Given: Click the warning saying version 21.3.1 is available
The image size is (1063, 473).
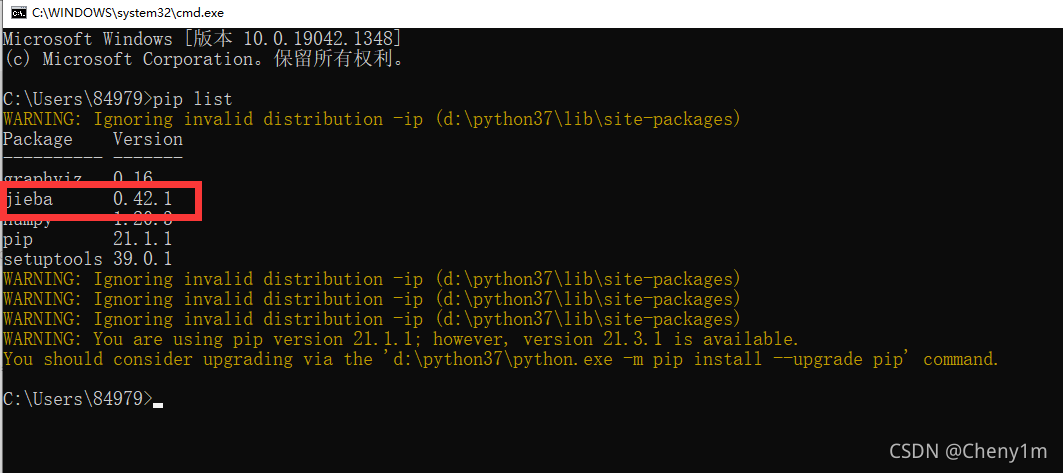Looking at the screenshot, I should pos(401,339).
